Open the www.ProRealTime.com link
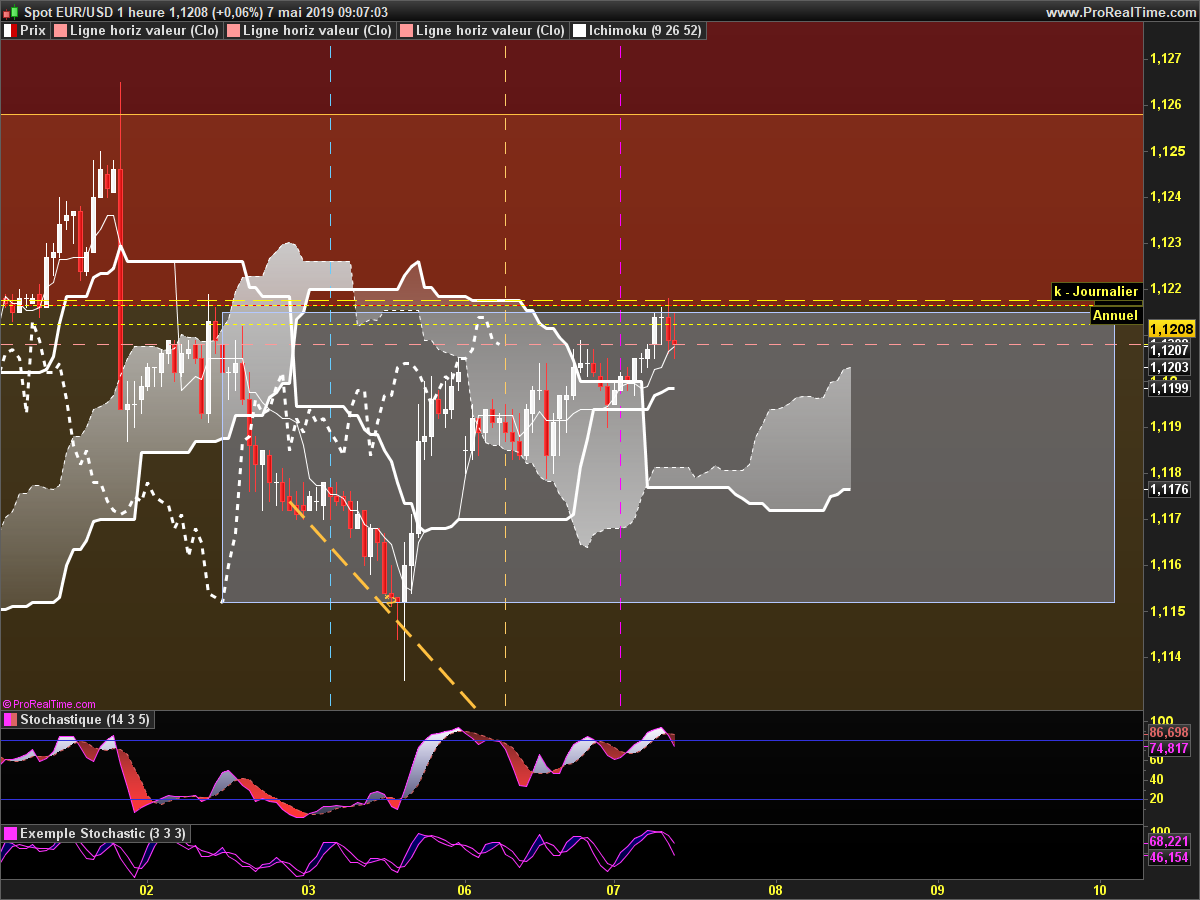Viewport: 1200px width, 900px height. (x=1120, y=12)
